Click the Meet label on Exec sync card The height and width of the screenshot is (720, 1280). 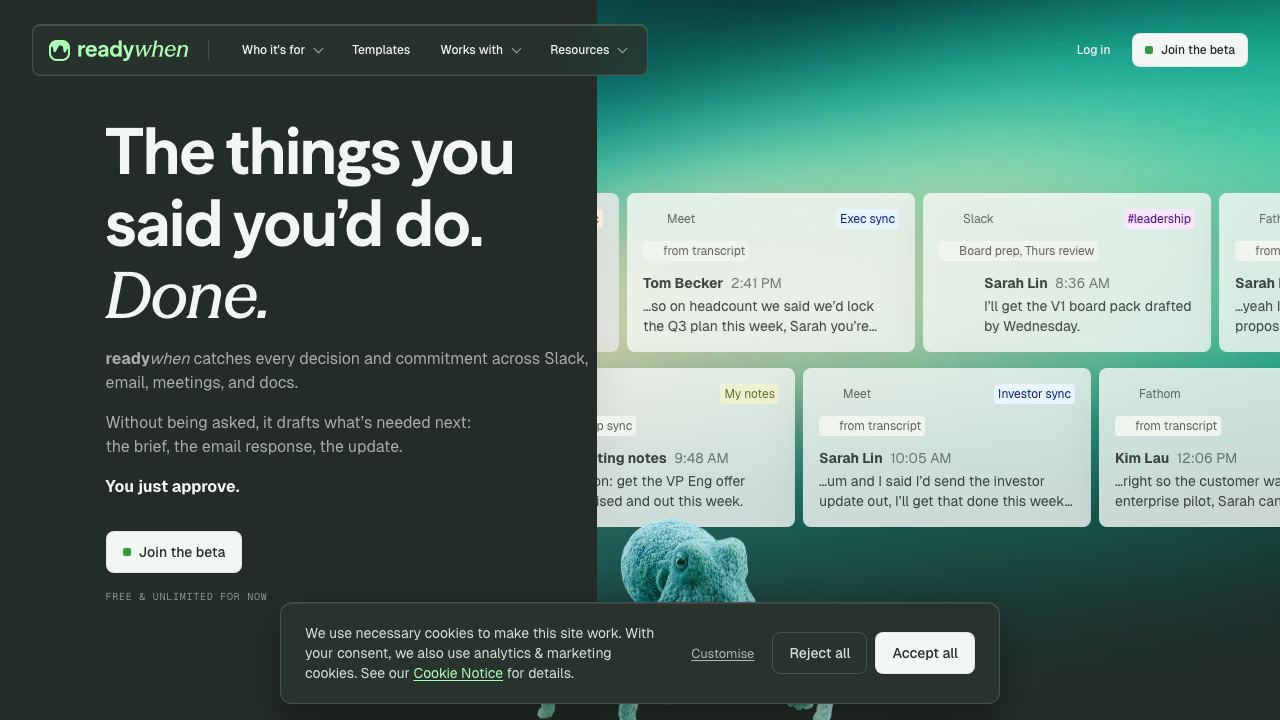681,219
